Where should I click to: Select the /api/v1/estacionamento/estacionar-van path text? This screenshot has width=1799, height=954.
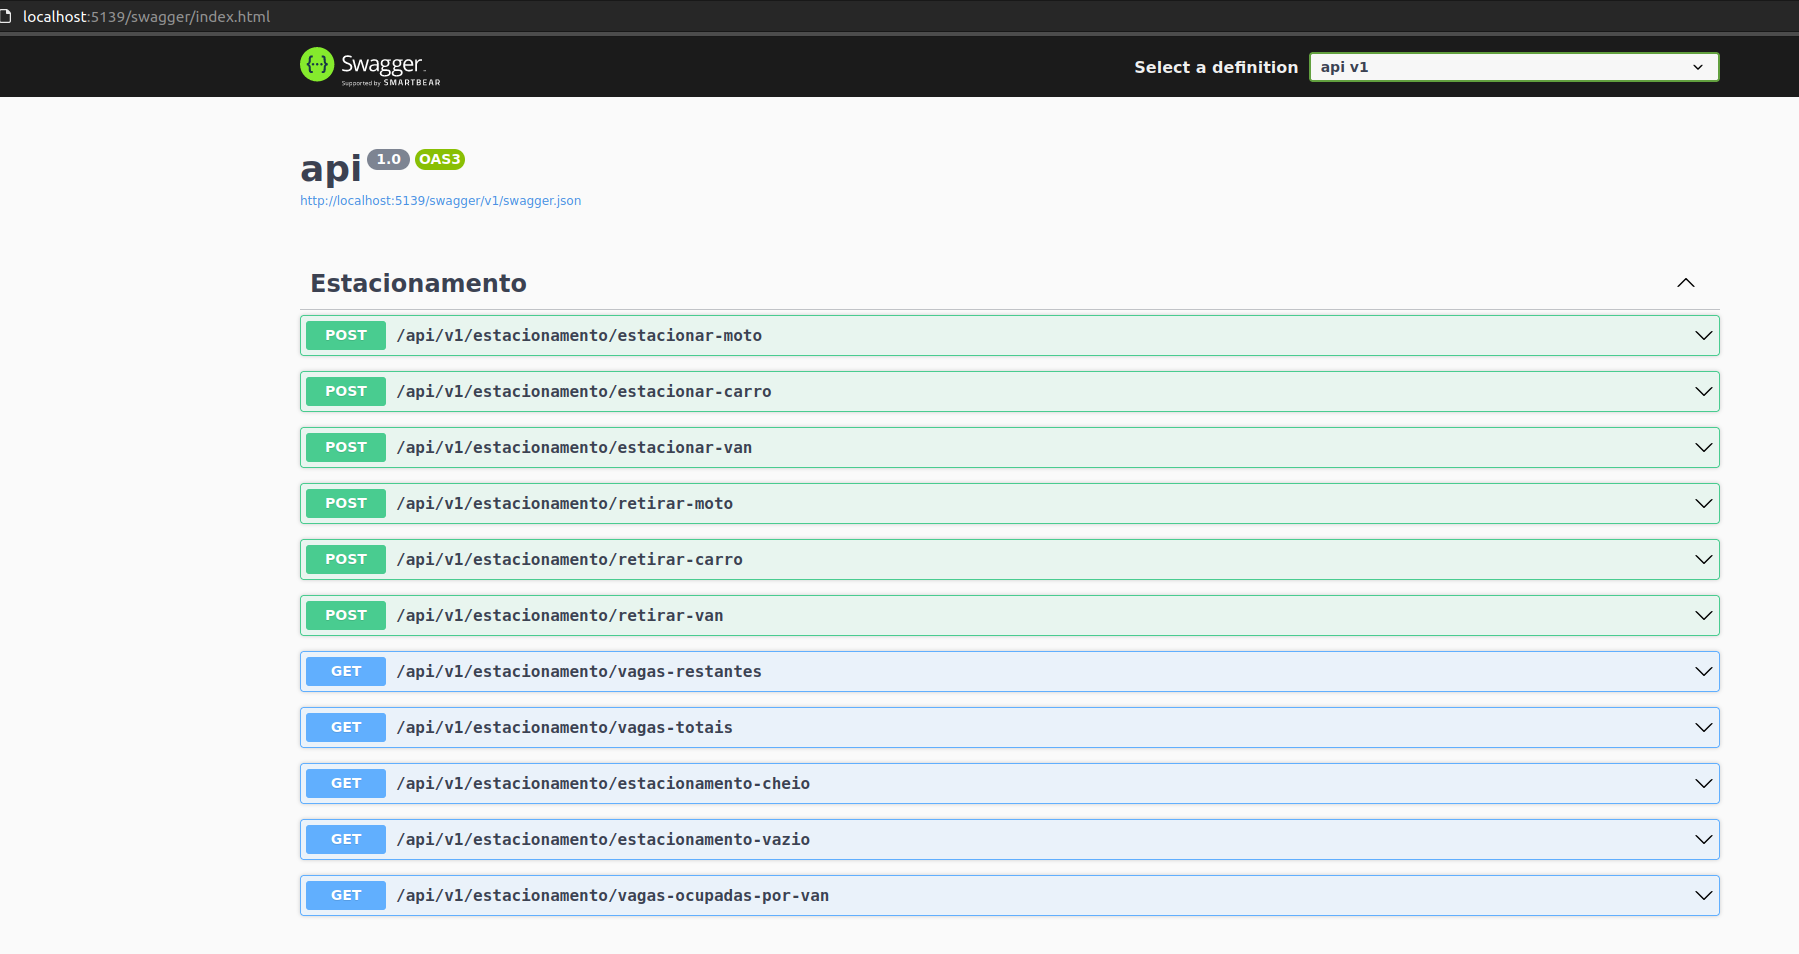574,448
